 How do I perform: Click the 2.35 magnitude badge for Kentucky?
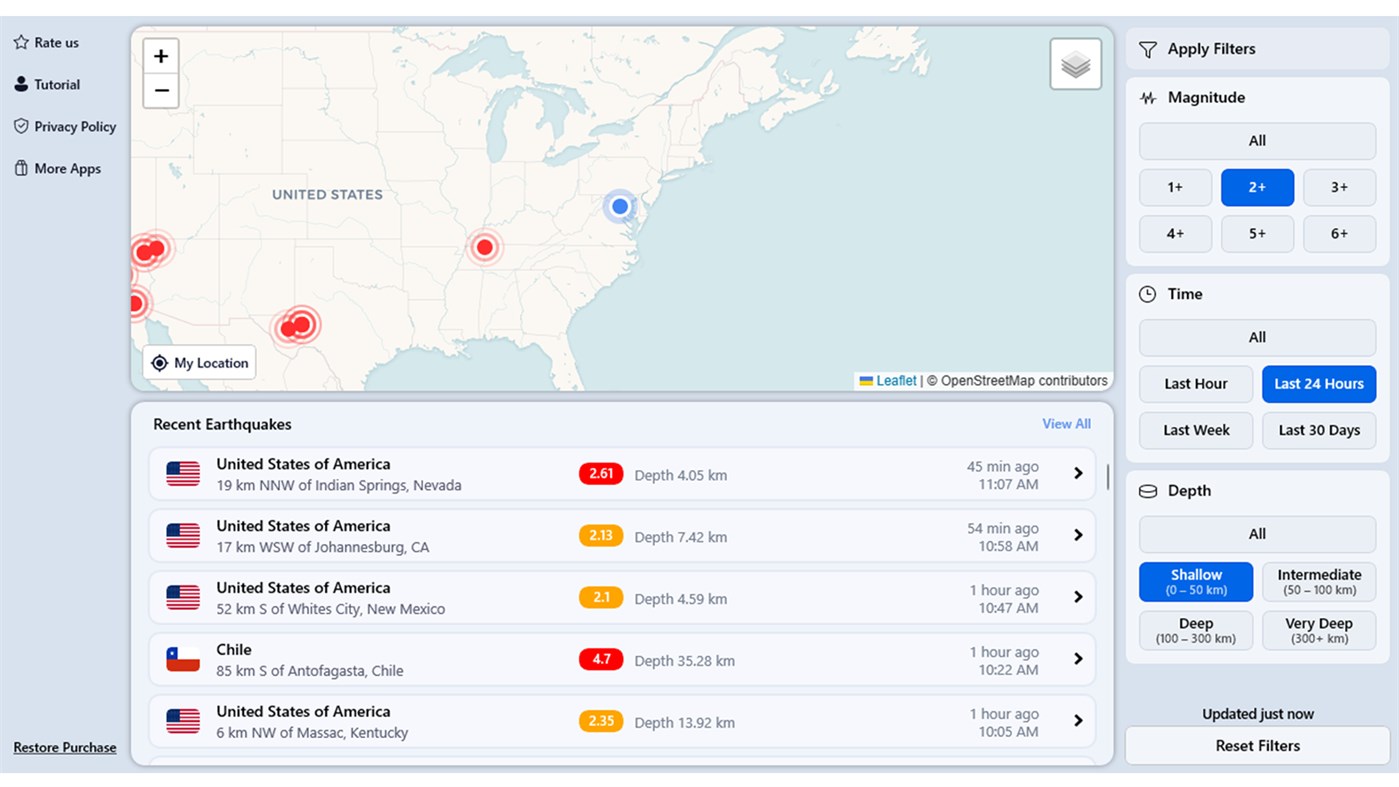[x=601, y=722]
